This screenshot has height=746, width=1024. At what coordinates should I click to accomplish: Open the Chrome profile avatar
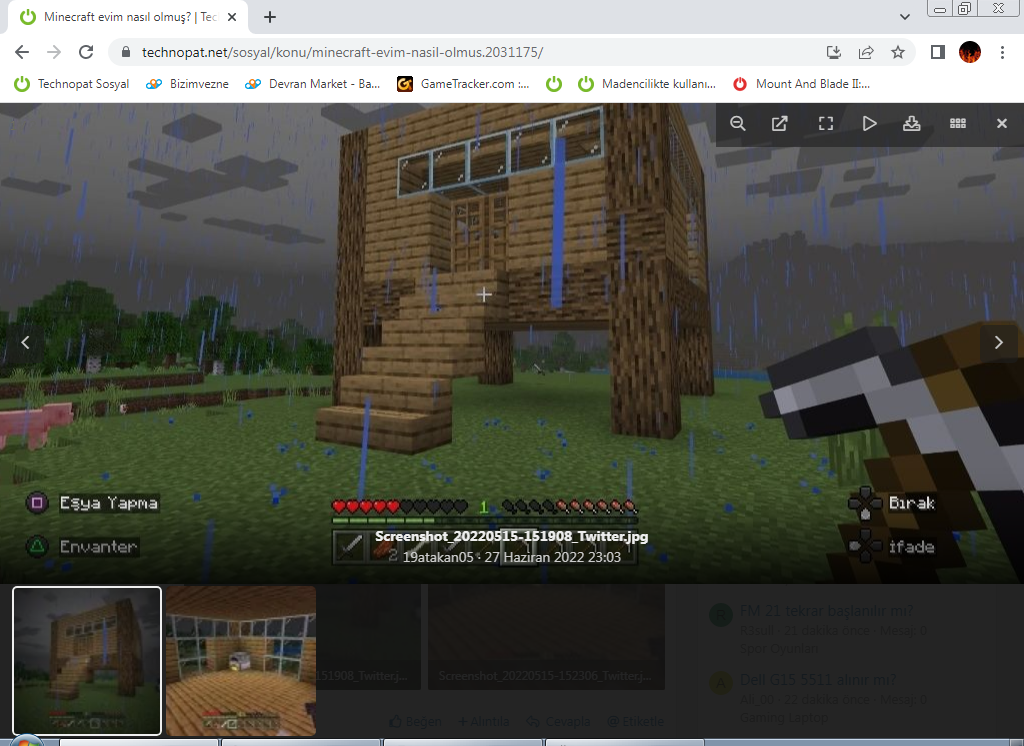970,52
